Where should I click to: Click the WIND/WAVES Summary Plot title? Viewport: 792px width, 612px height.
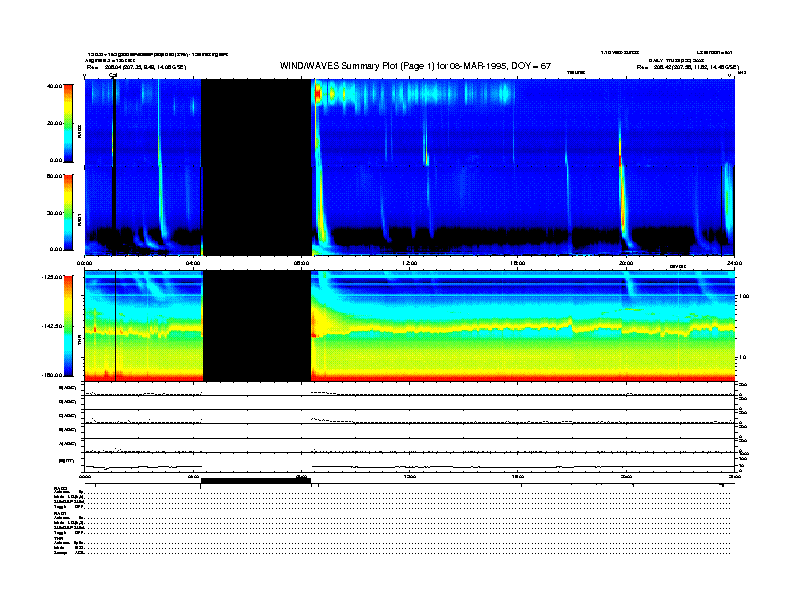(415, 66)
